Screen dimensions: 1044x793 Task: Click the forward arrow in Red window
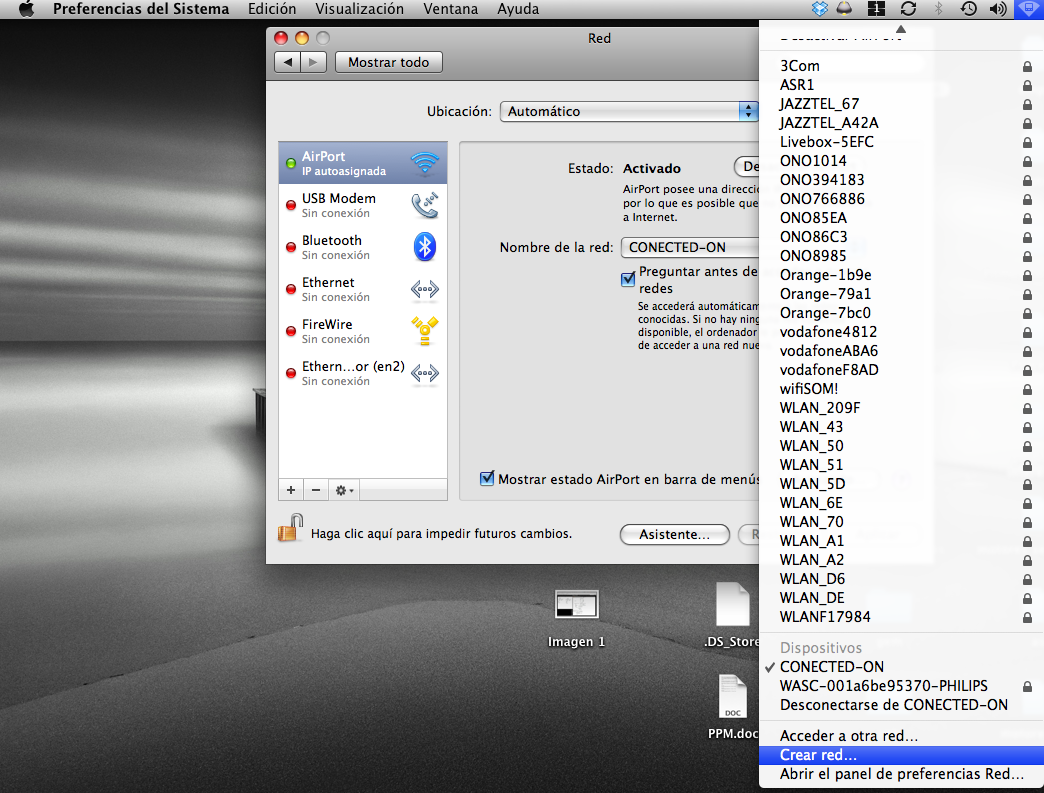pos(313,63)
